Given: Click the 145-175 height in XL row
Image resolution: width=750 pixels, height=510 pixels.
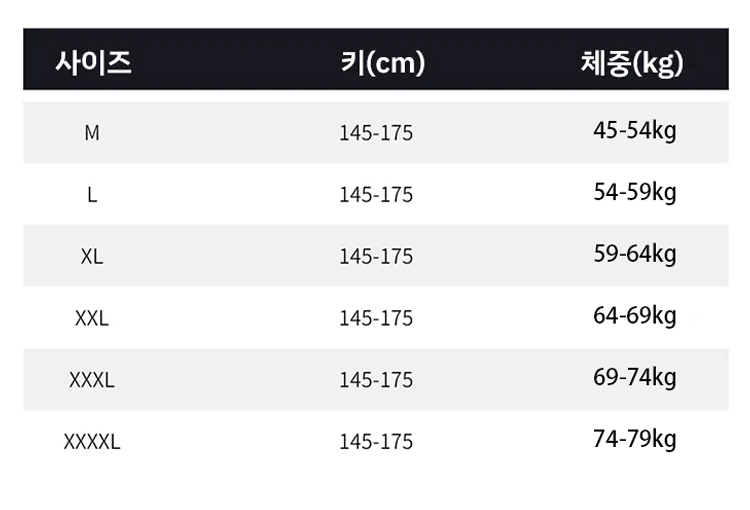Looking at the screenshot, I should click(x=376, y=257).
